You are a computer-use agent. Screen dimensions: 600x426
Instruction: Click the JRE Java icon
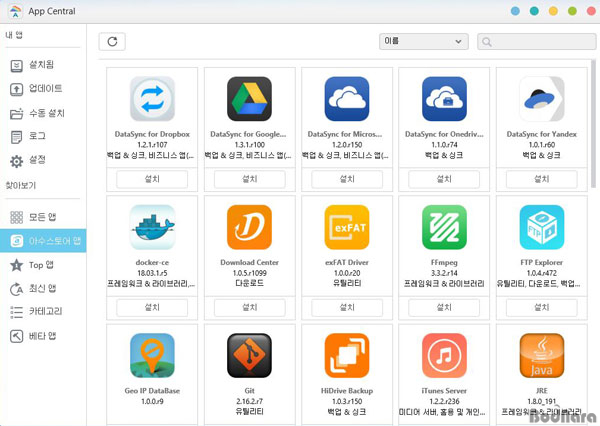tap(541, 356)
